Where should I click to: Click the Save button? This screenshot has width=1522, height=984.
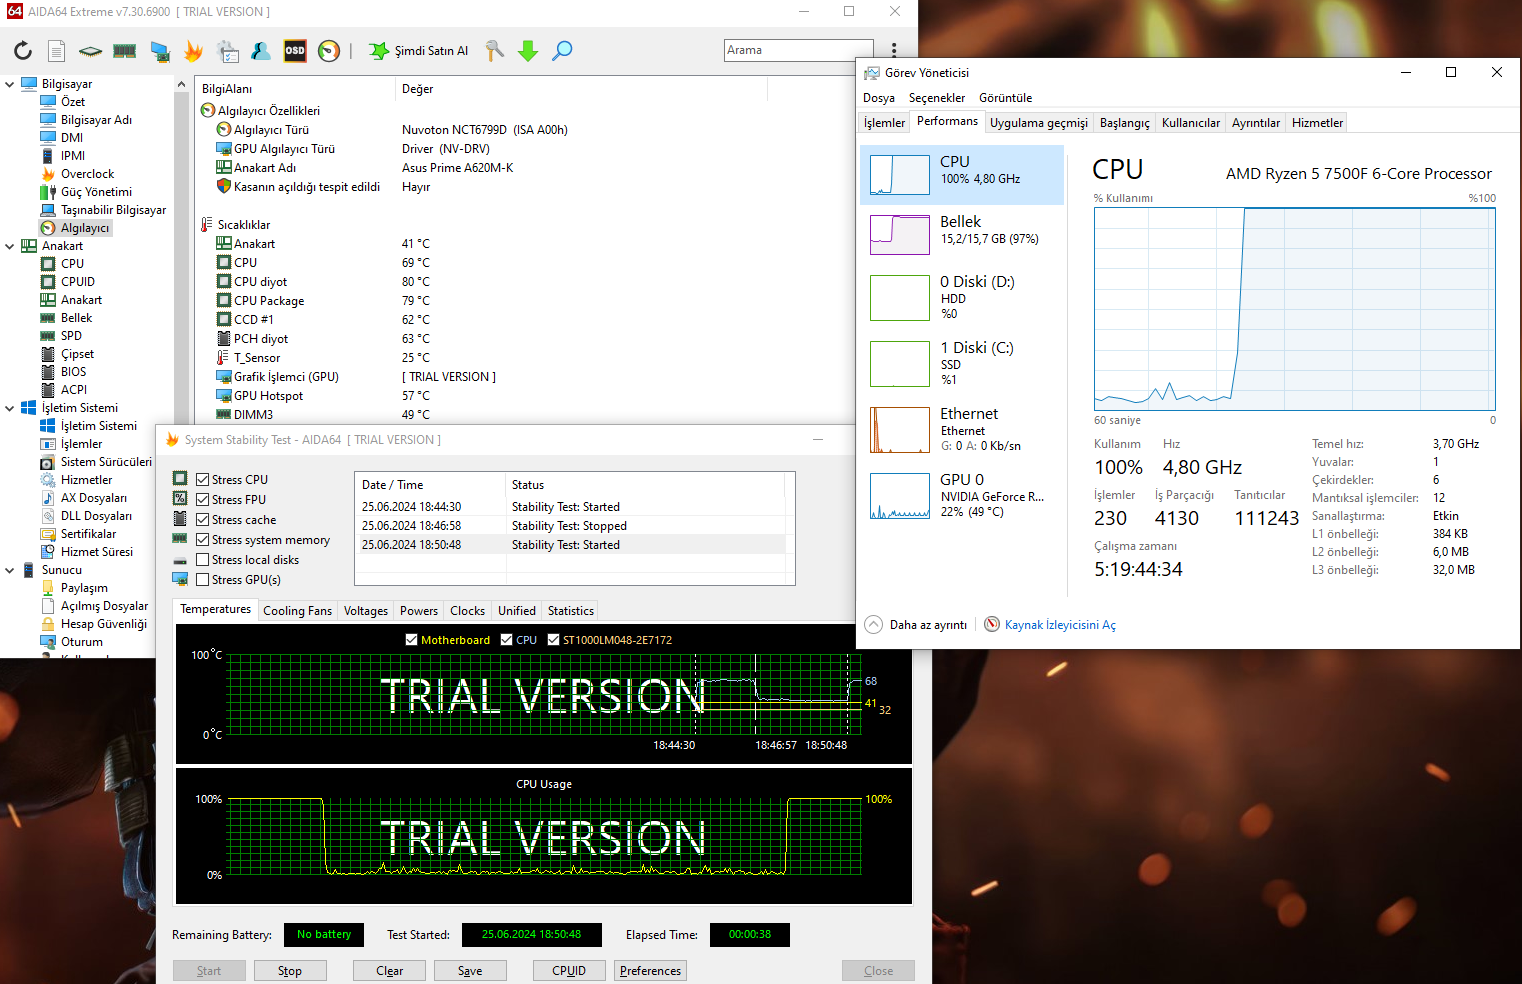tap(470, 971)
